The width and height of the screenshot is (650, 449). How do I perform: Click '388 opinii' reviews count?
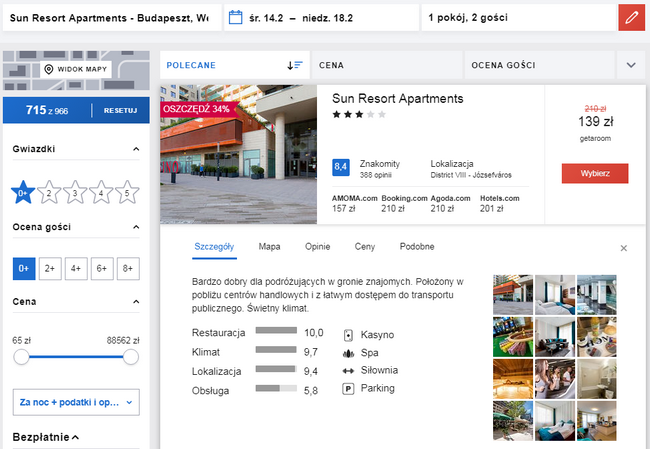point(376,175)
